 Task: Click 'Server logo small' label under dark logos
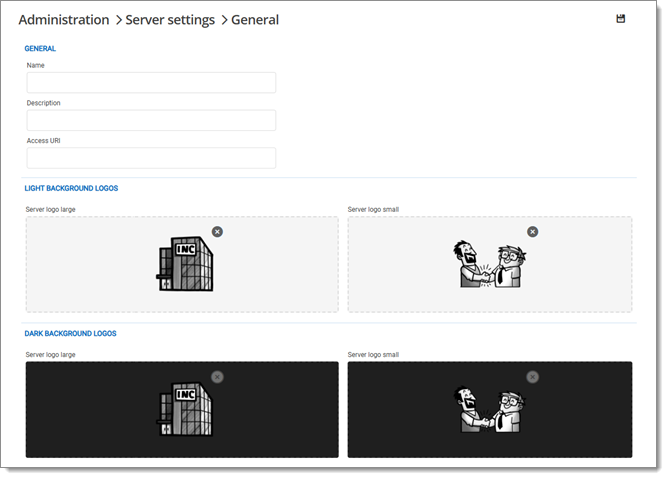tap(373, 355)
